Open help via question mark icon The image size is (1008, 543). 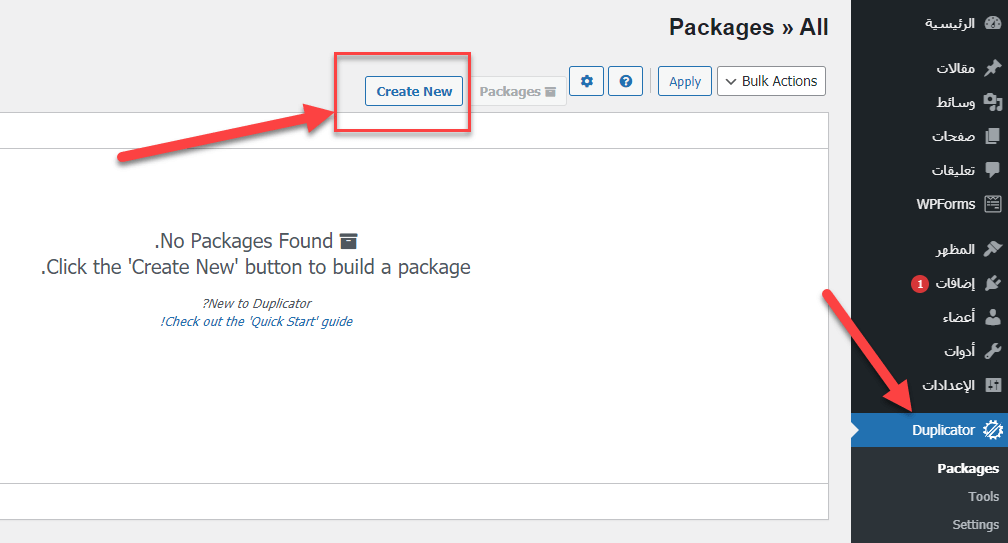click(x=626, y=81)
